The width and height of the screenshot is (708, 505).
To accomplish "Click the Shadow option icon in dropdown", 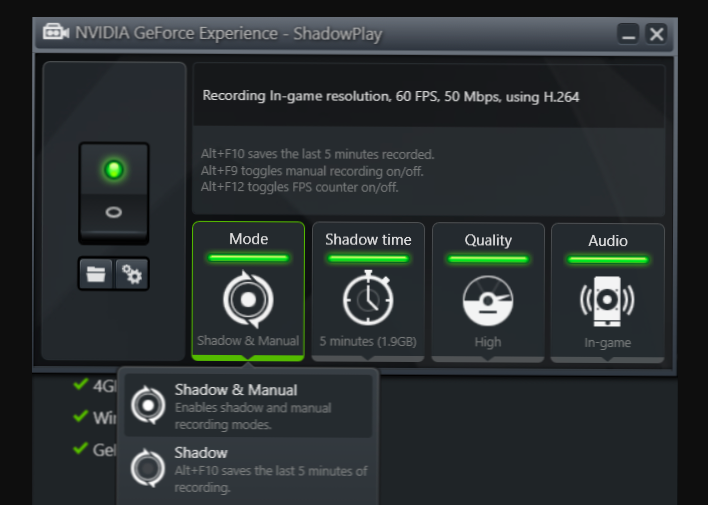I will (148, 468).
